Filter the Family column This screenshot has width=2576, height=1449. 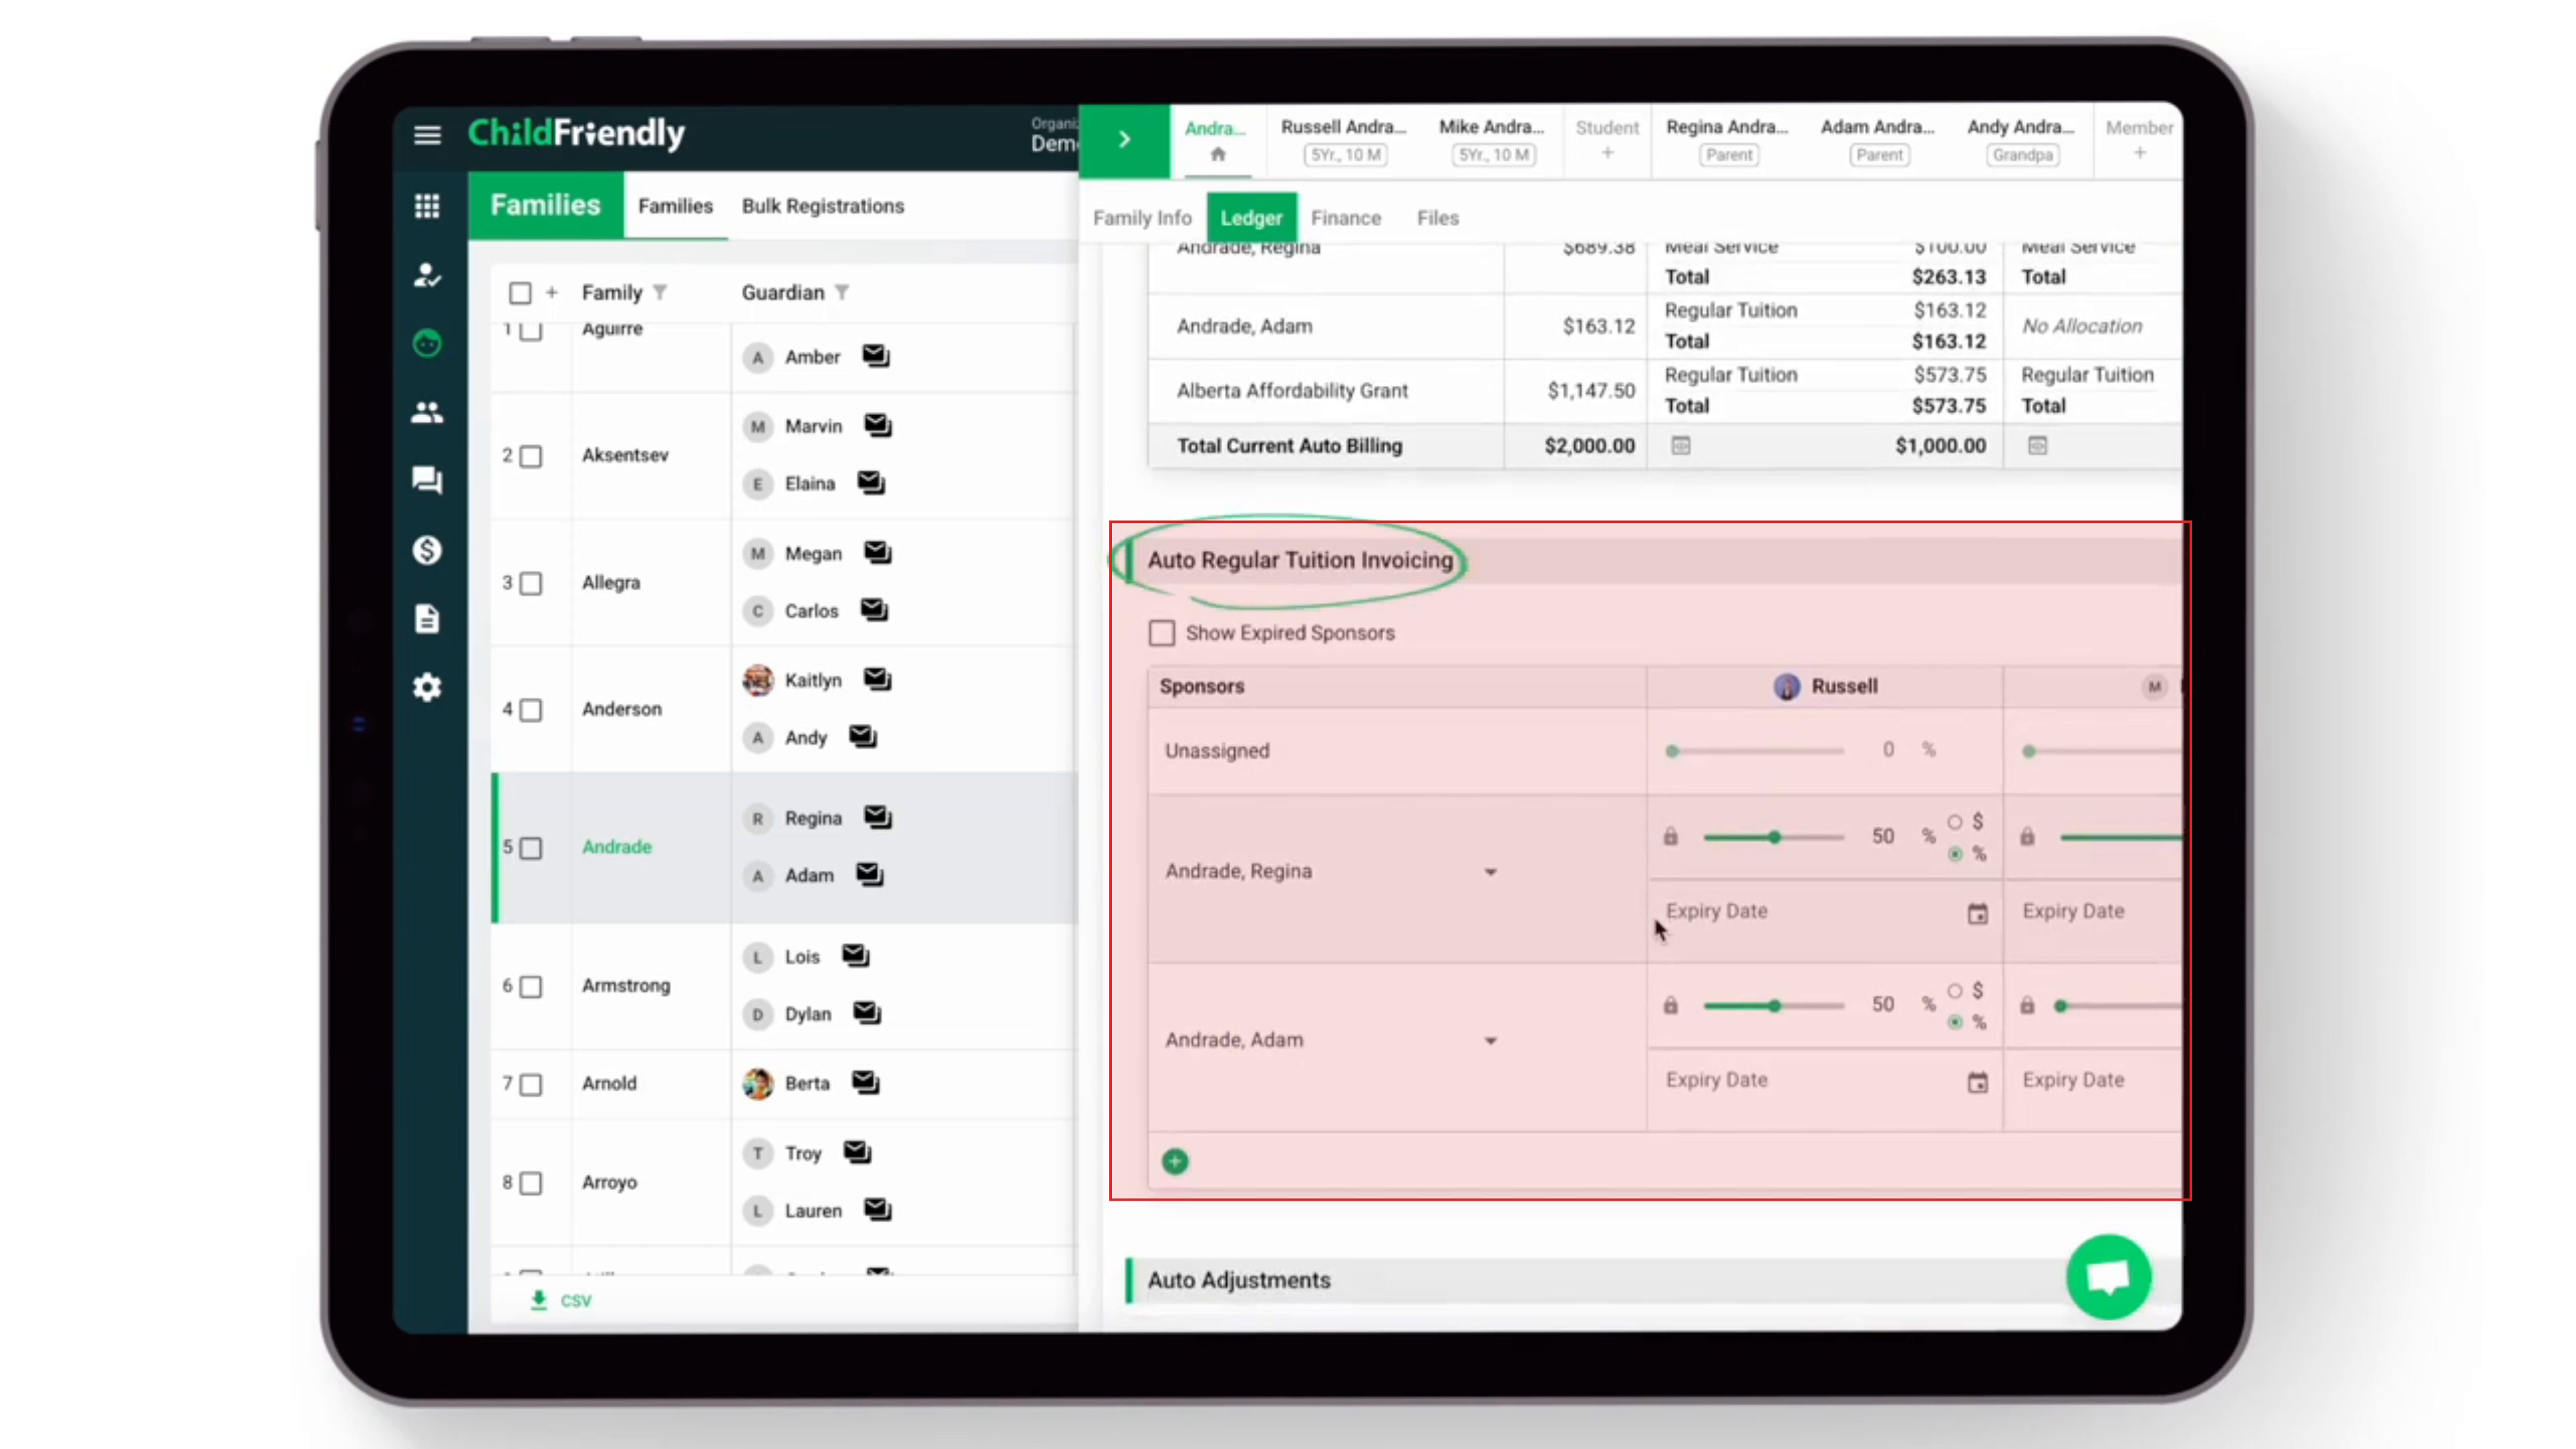pyautogui.click(x=660, y=292)
